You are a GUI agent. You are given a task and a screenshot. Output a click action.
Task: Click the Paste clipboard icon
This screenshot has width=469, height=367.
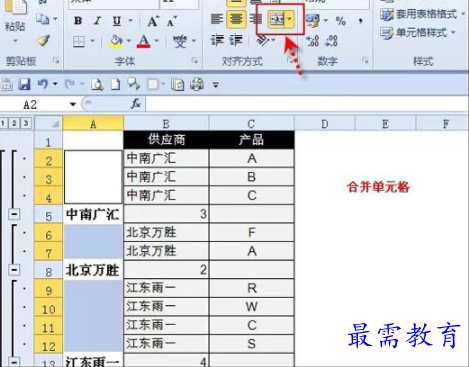[15, 7]
